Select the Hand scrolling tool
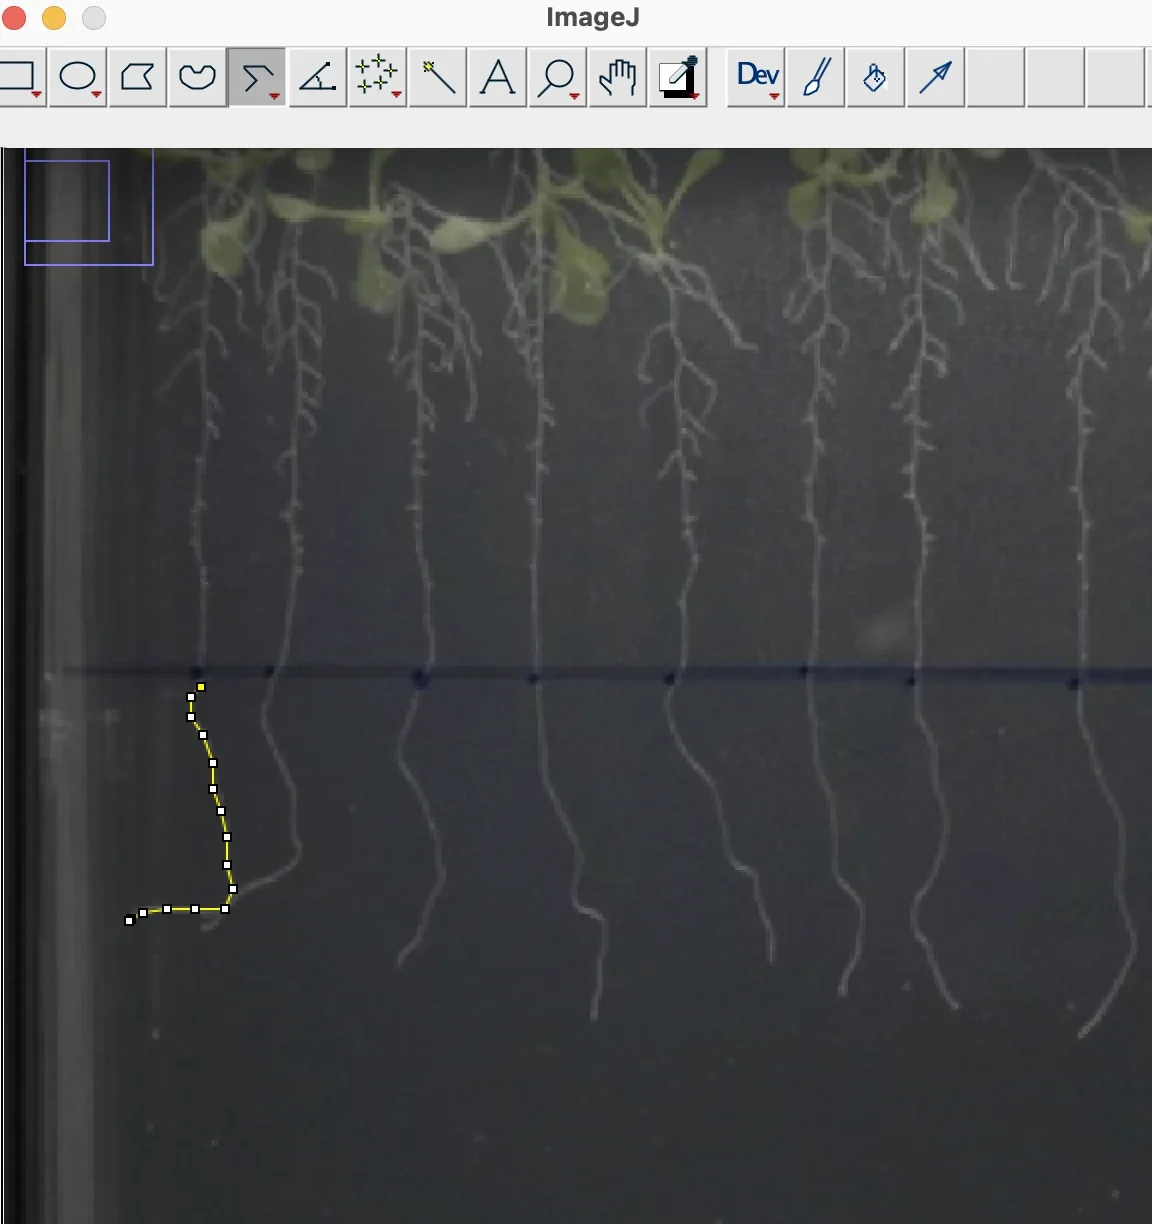Viewport: 1152px width, 1224px height. pos(617,77)
